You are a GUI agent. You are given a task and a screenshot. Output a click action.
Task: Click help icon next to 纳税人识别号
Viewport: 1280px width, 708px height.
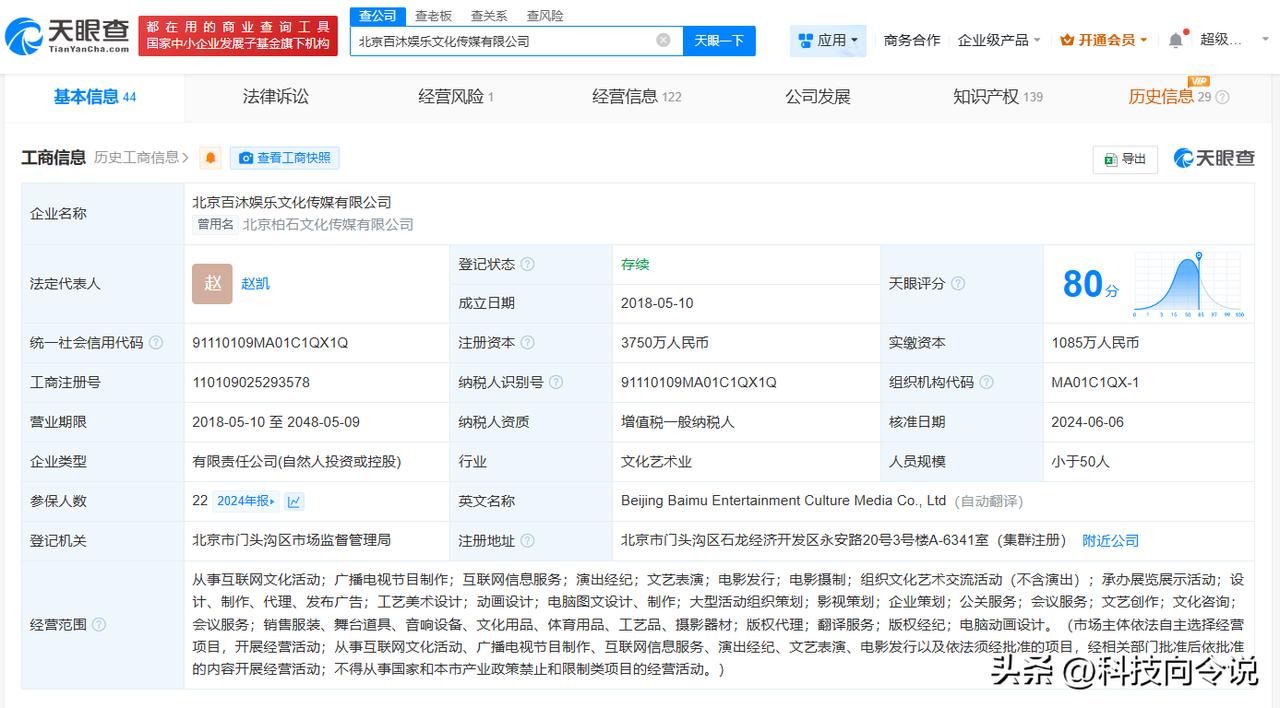tap(556, 382)
